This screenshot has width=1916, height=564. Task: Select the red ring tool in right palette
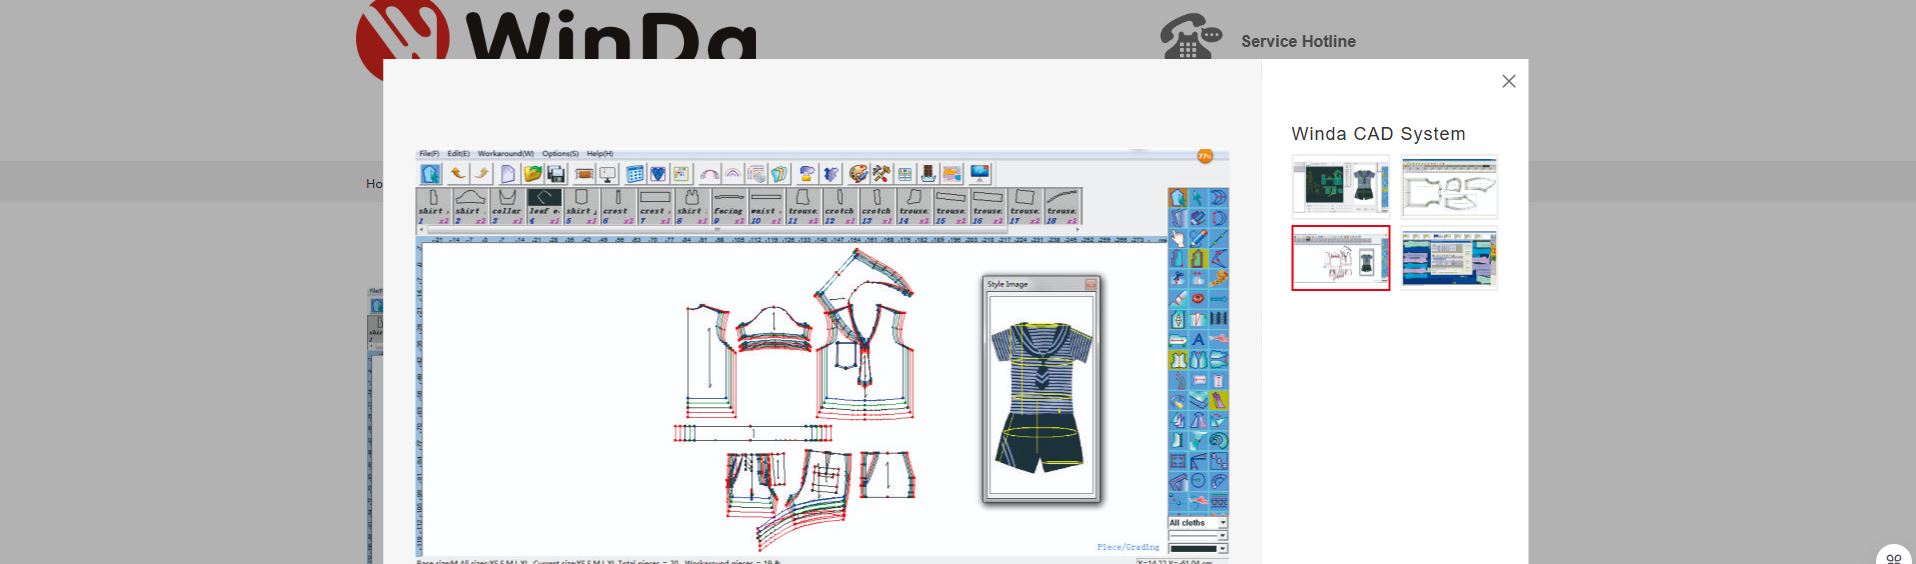(1198, 299)
